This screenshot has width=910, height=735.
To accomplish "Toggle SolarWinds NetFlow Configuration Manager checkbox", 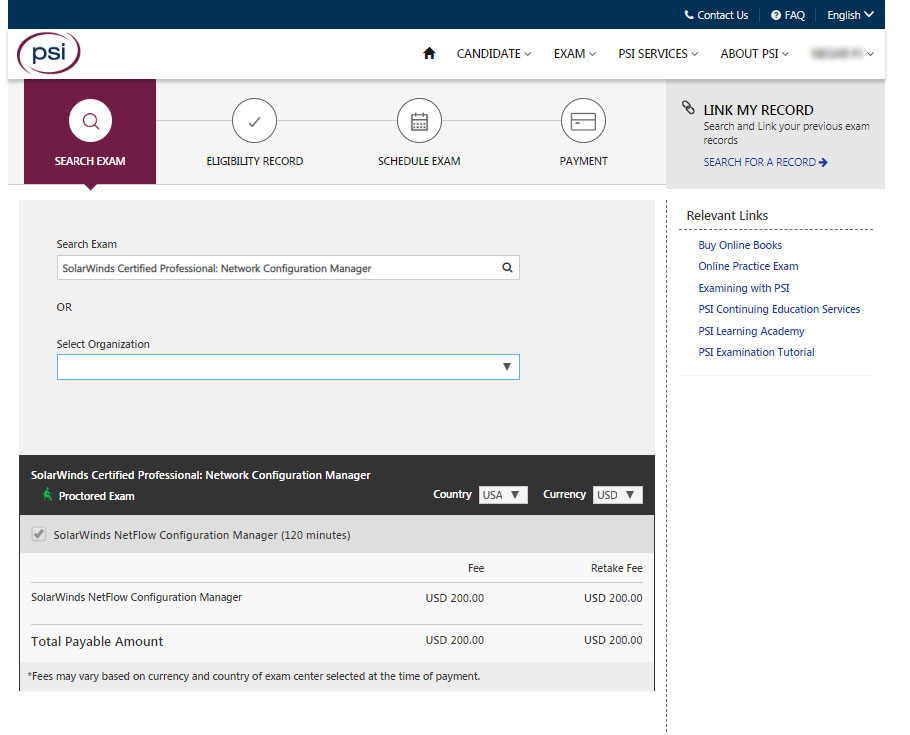I will (39, 534).
